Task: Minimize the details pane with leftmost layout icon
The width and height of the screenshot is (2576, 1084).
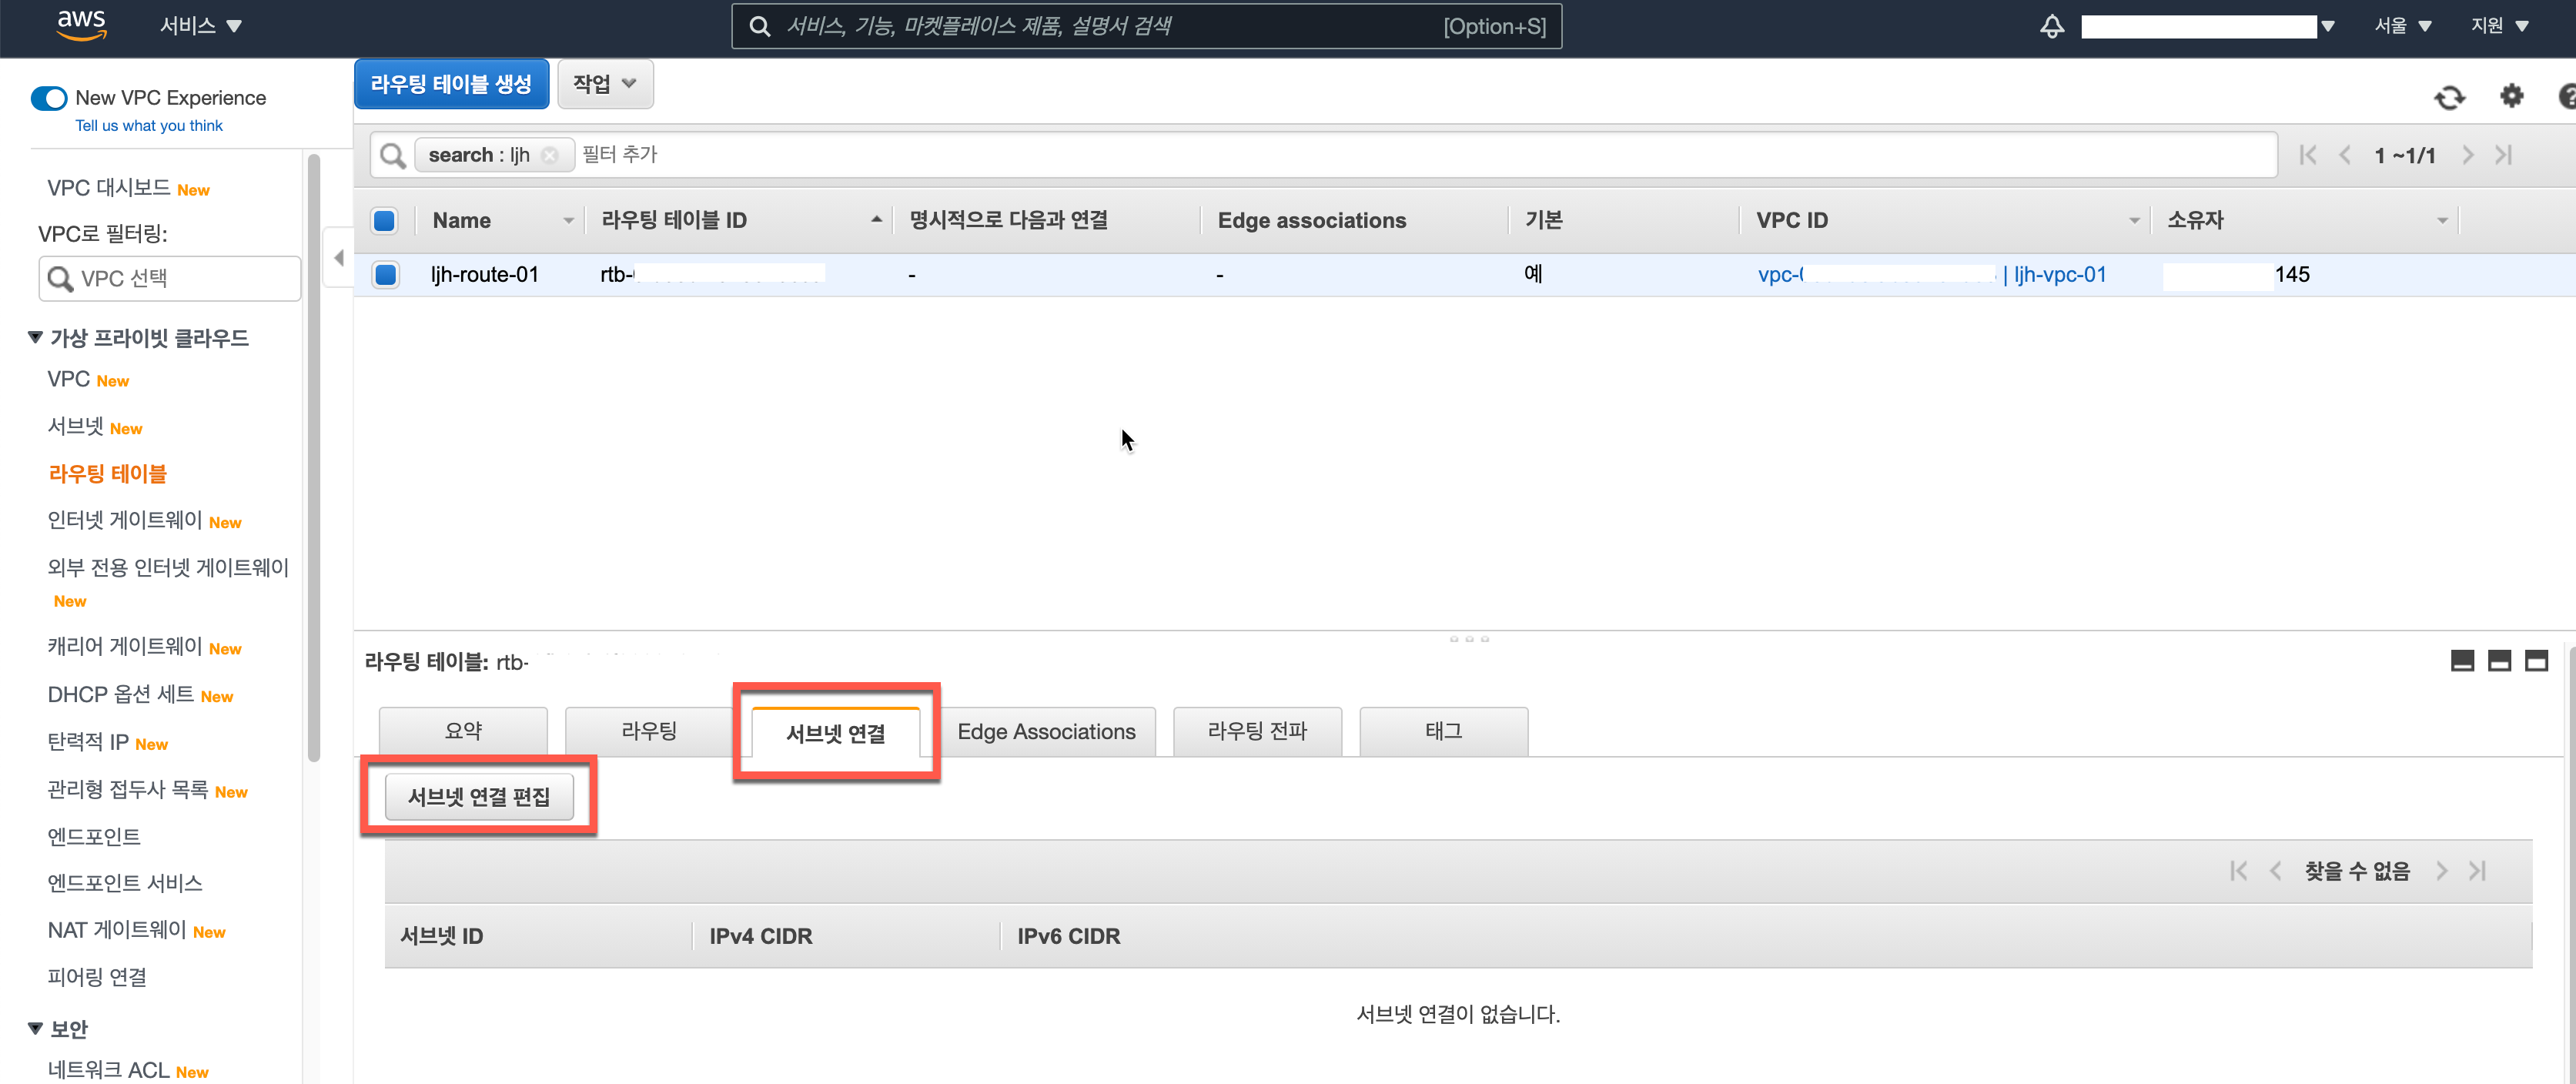Action: point(2462,661)
